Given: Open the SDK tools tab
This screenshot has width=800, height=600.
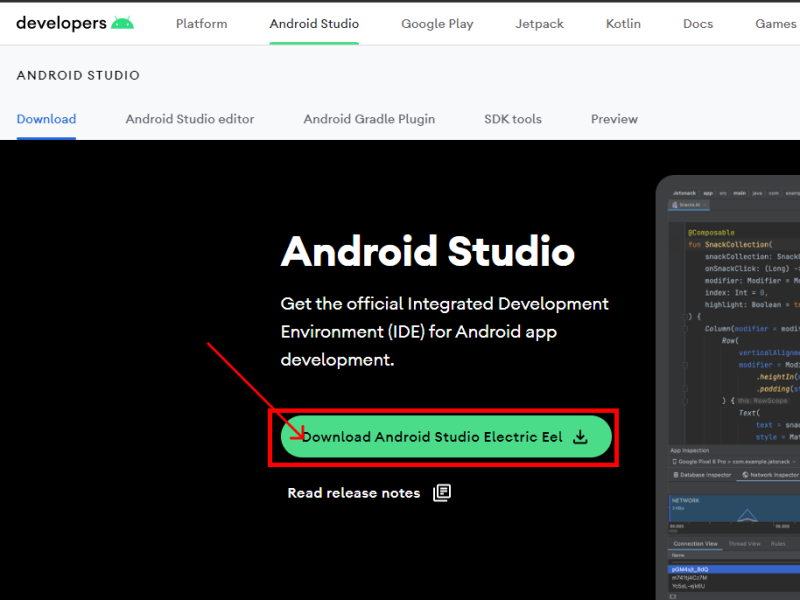Looking at the screenshot, I should click(x=513, y=119).
